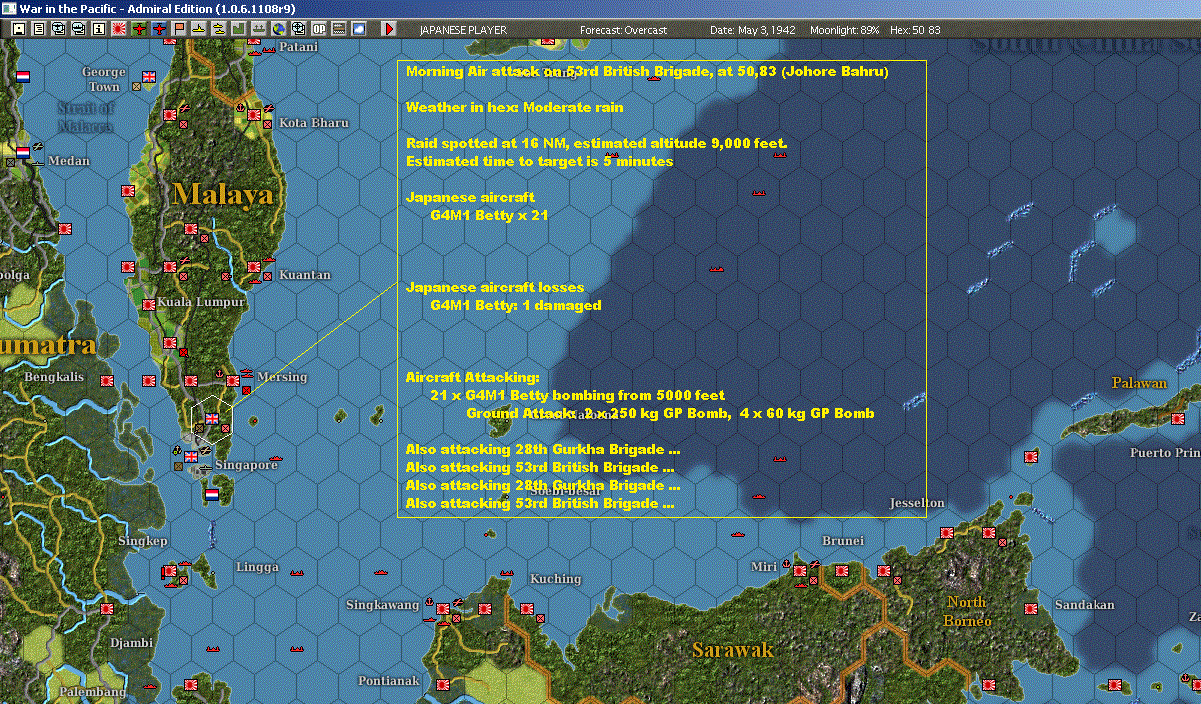Click the crosshair target toolbar icon
1201x704 pixels.
298,29
